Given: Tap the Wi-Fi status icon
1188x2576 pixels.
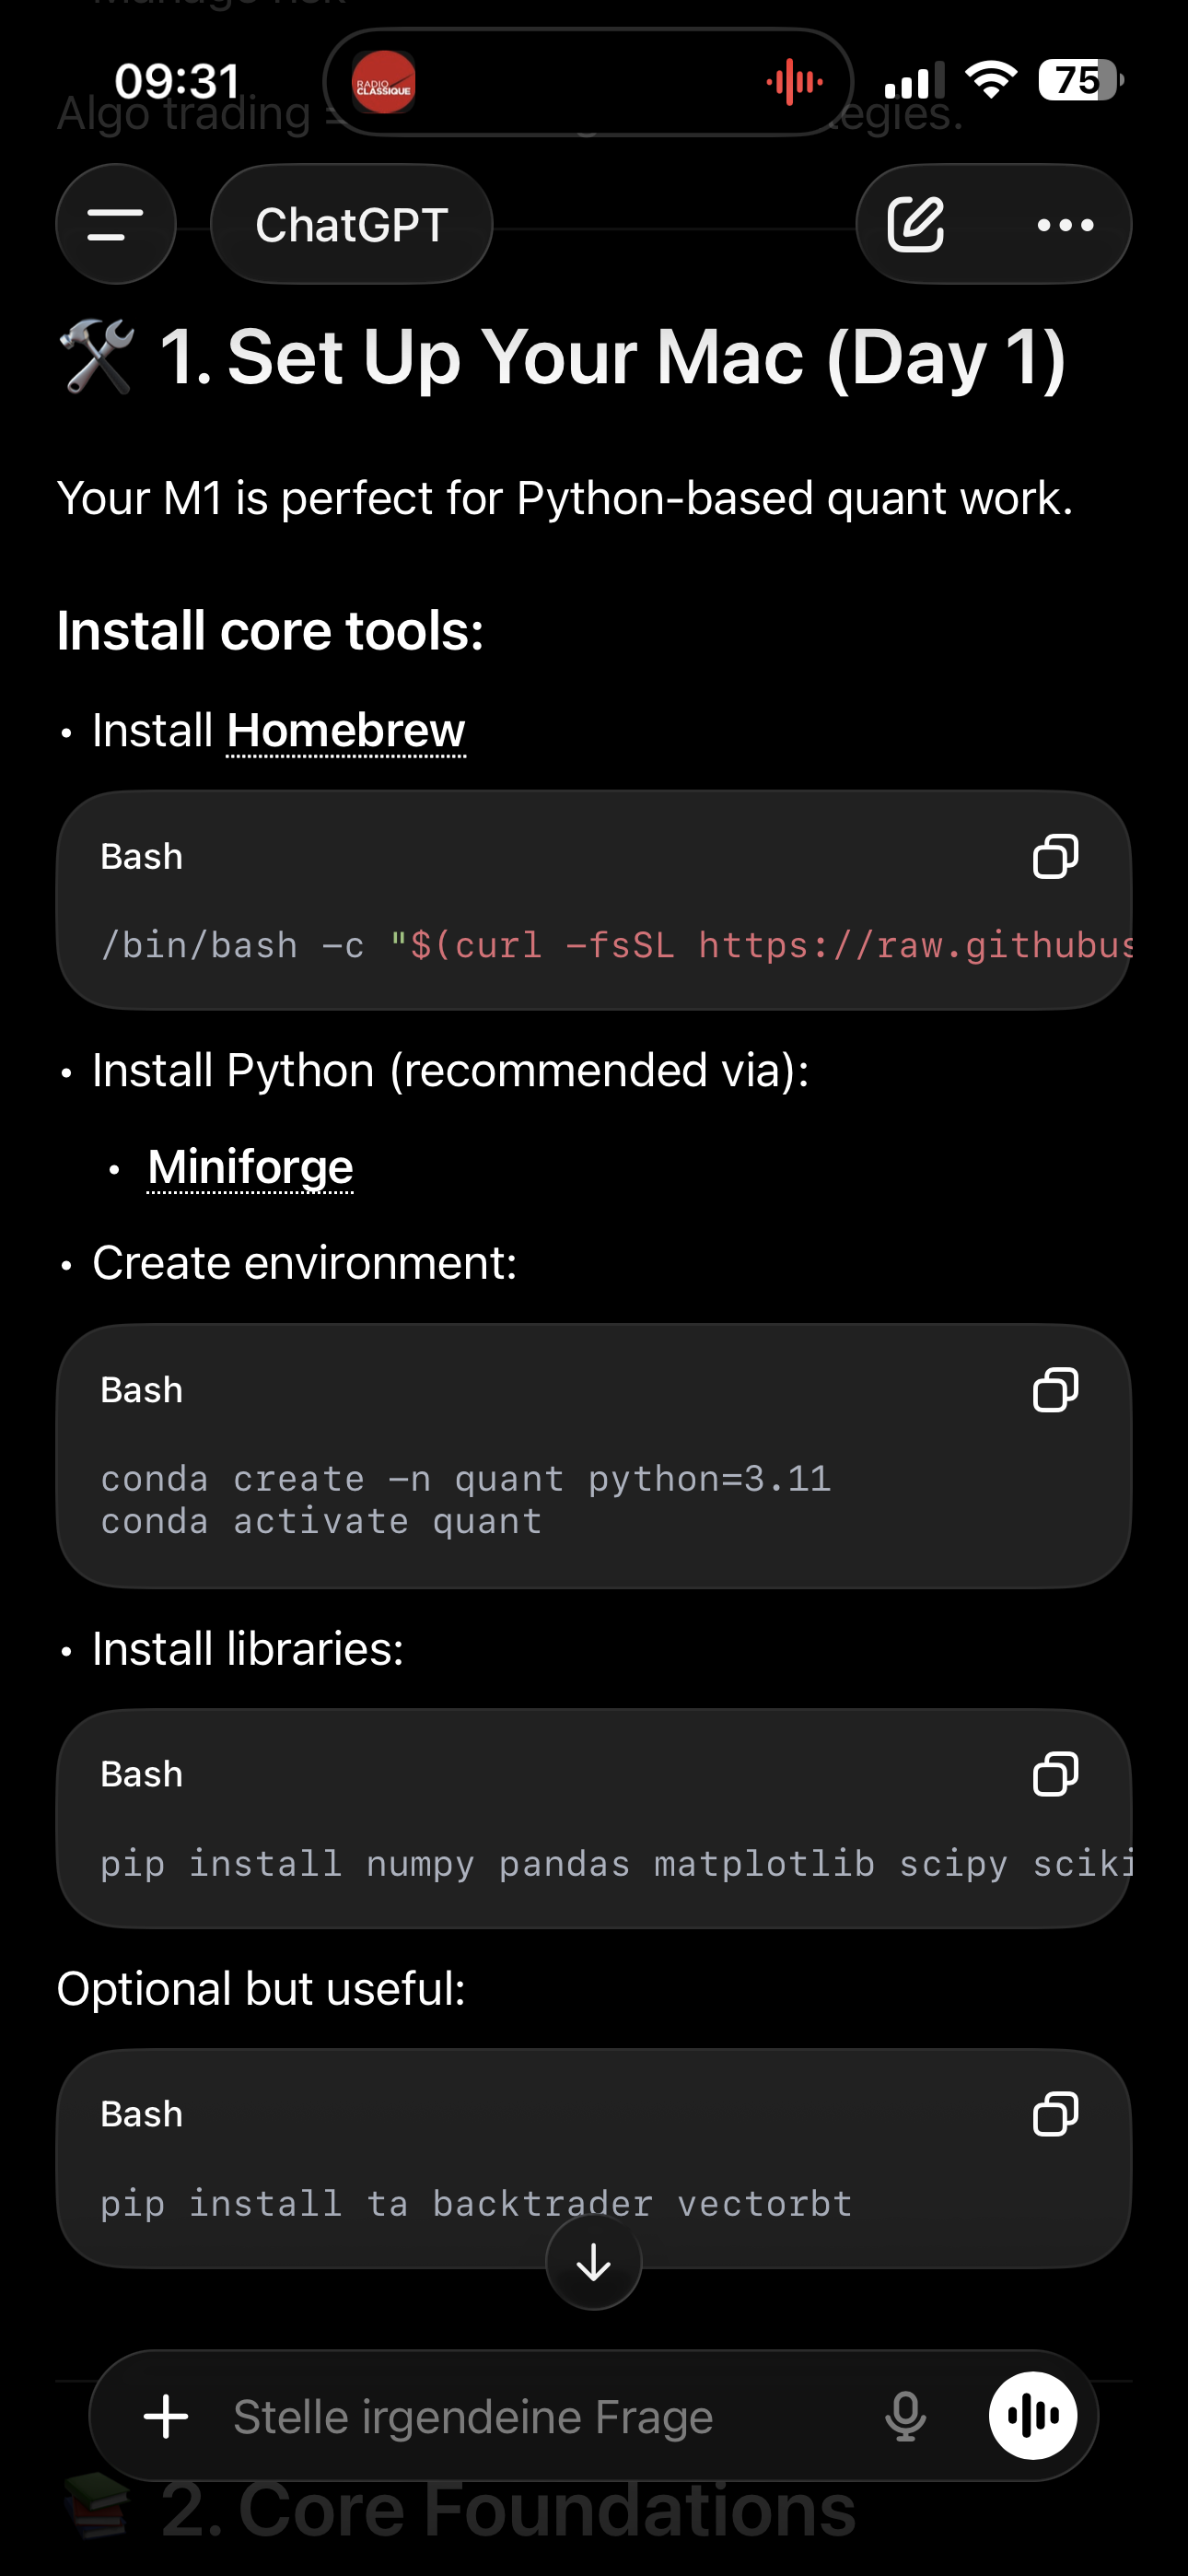Looking at the screenshot, I should click(x=991, y=80).
